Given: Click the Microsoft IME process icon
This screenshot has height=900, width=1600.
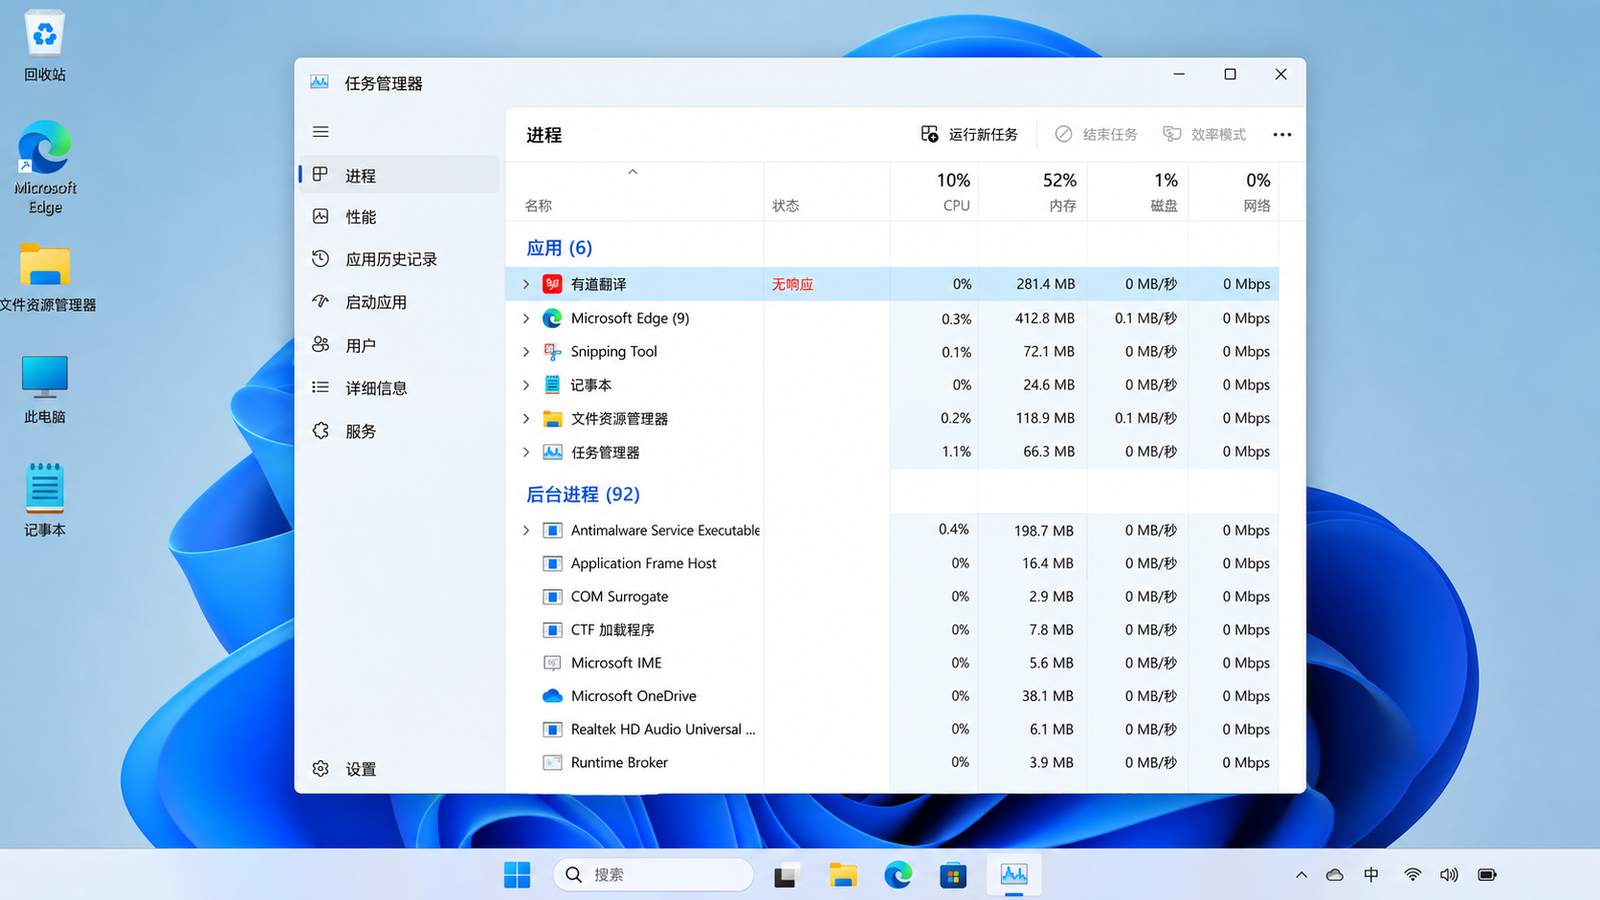Looking at the screenshot, I should tap(552, 663).
